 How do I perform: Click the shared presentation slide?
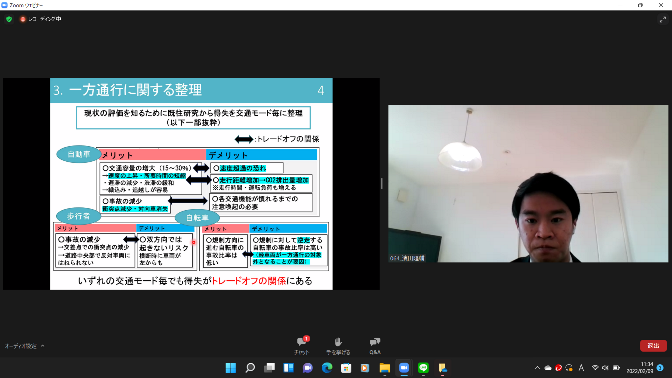(x=191, y=184)
